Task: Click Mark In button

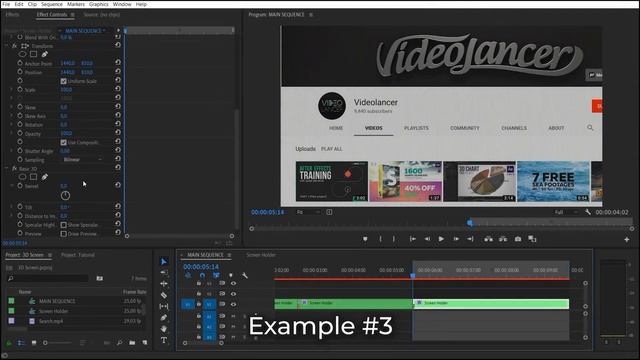Action: (x=380, y=239)
